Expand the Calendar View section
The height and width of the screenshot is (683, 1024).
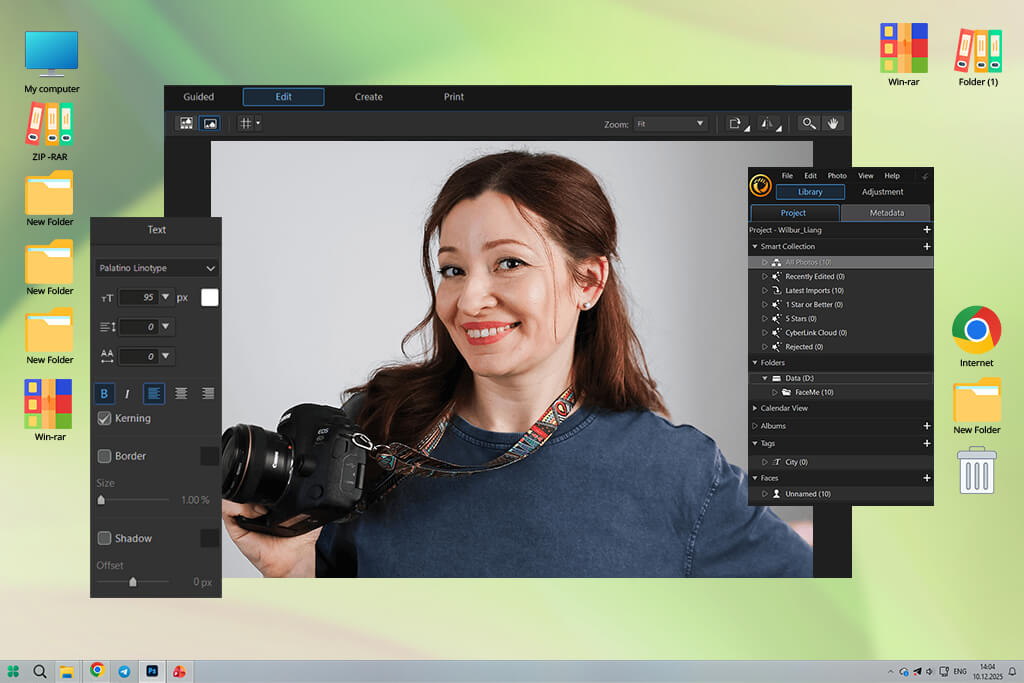pyautogui.click(x=755, y=408)
